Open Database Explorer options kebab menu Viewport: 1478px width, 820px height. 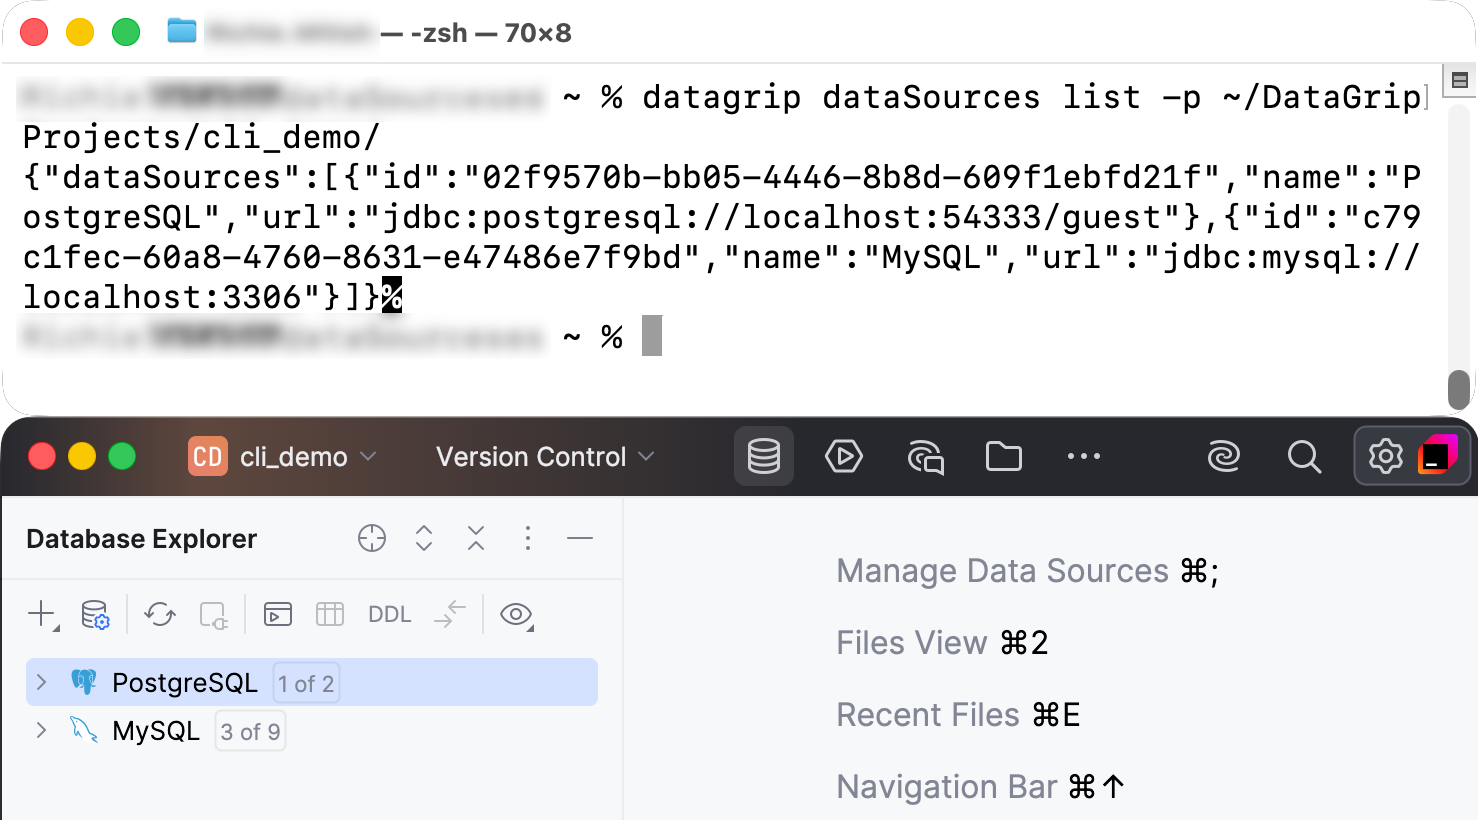[x=528, y=539]
